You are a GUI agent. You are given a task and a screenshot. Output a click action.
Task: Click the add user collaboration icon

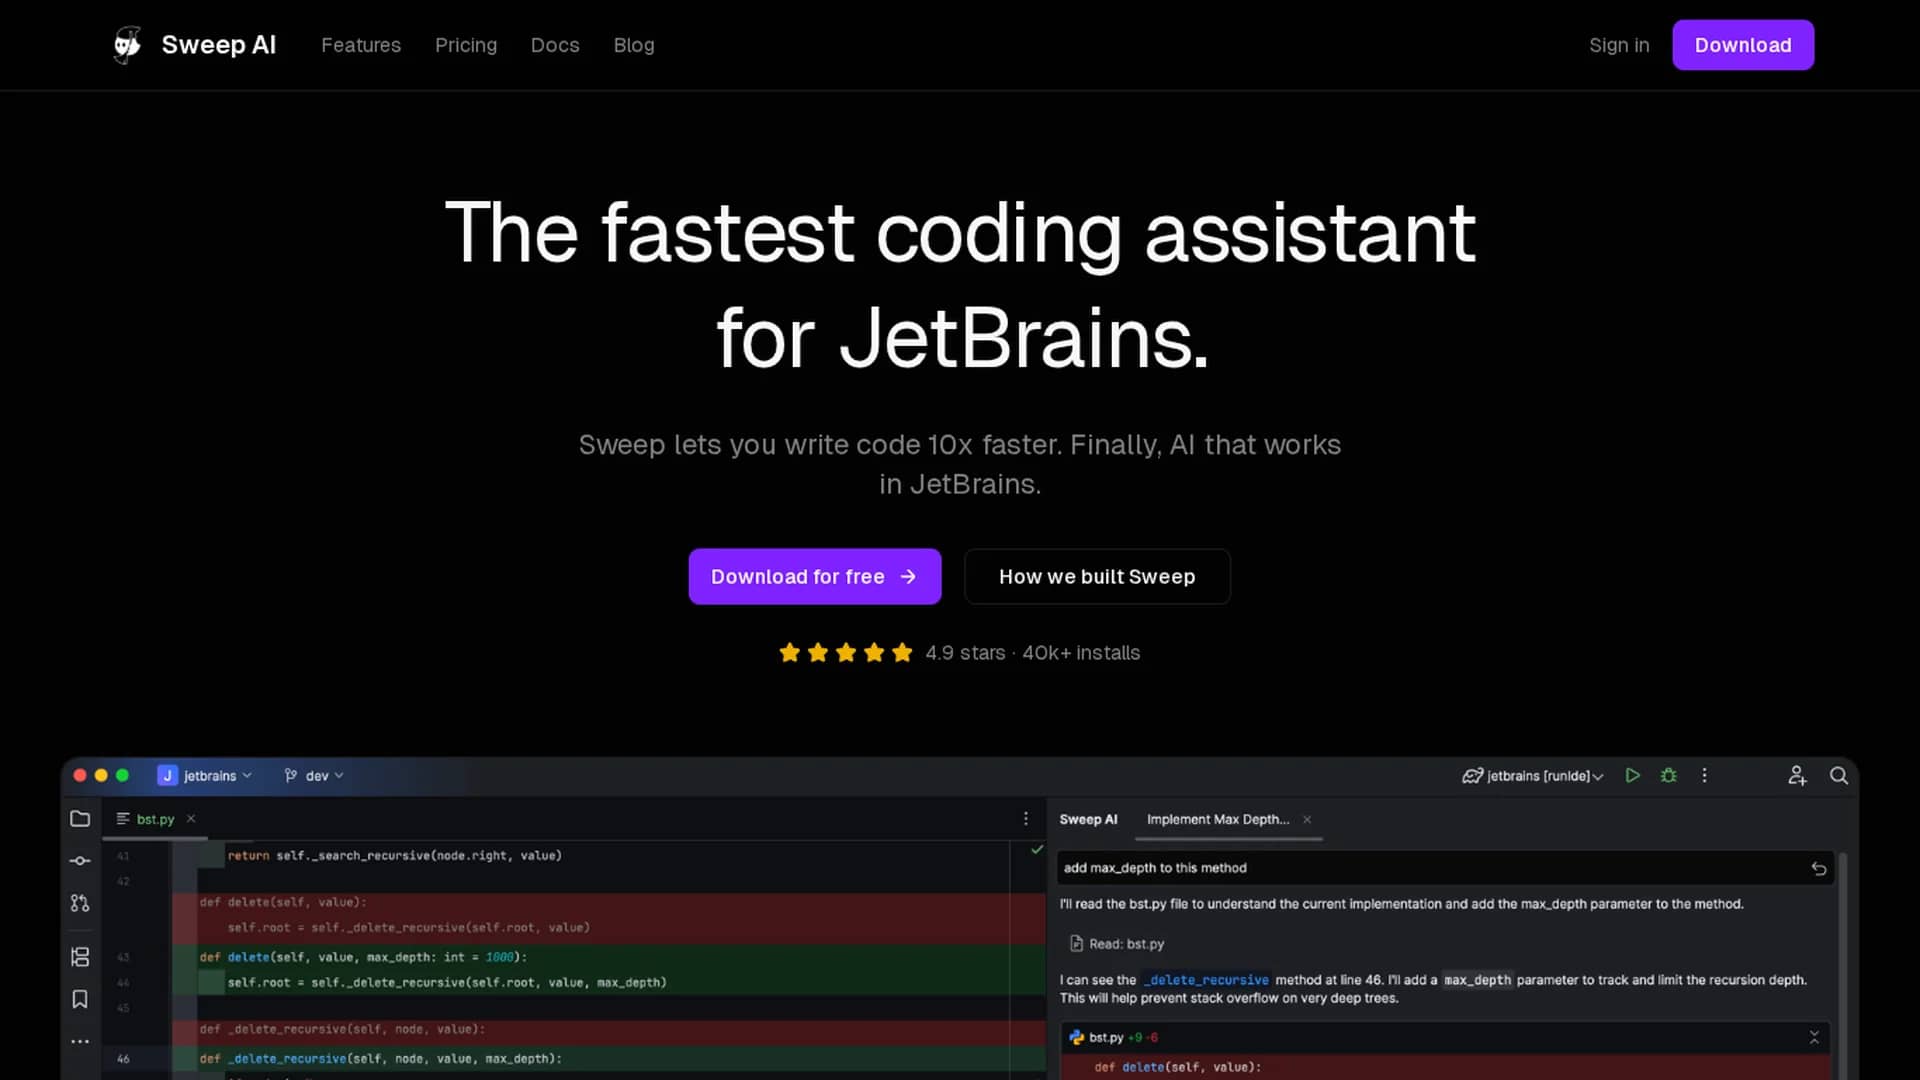[x=1797, y=776]
